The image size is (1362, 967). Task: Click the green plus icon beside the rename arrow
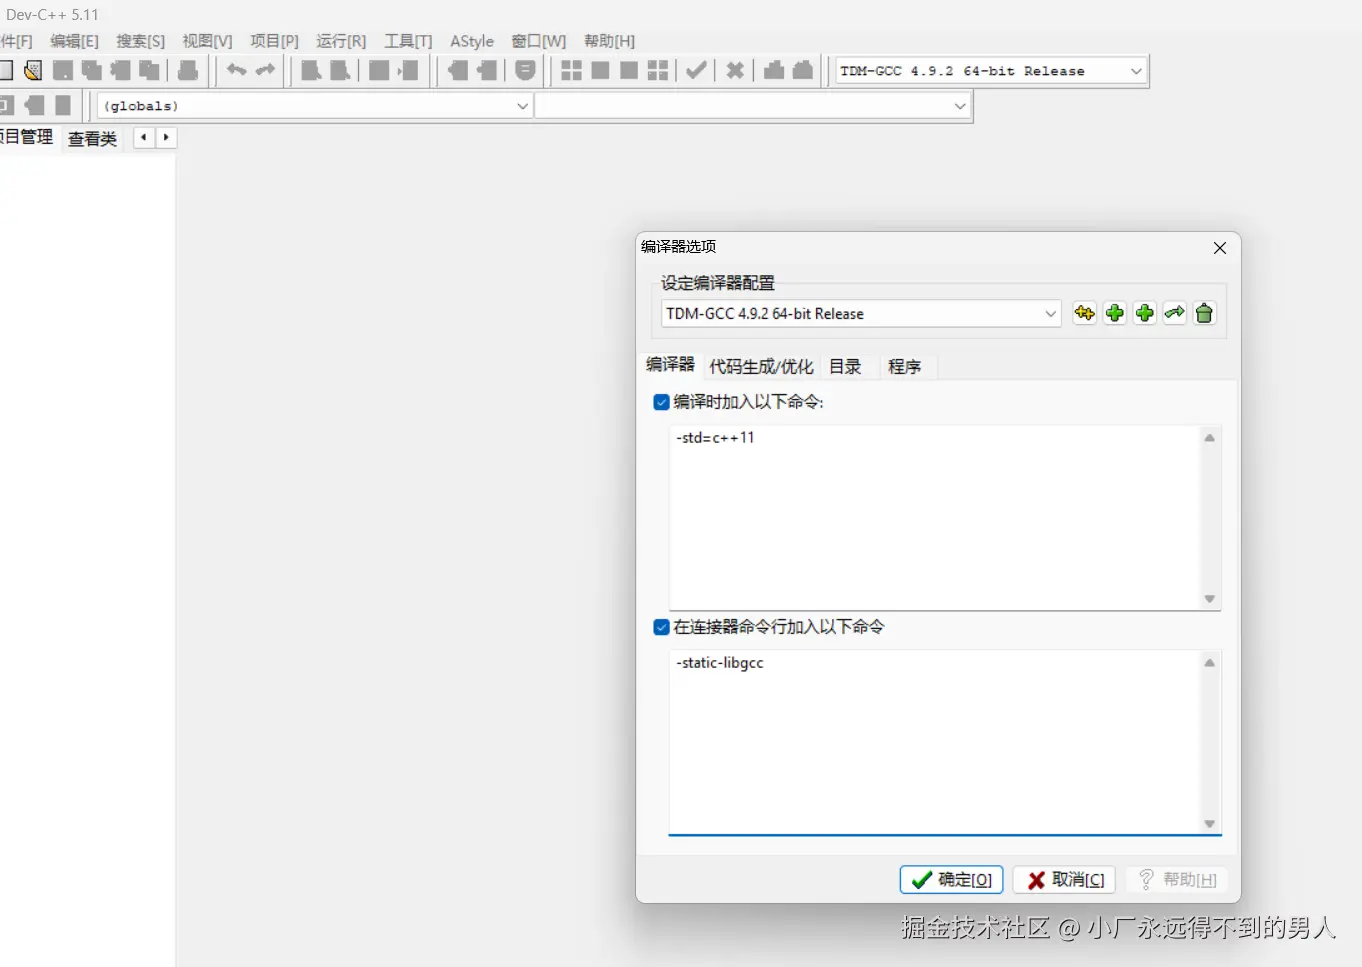click(1144, 314)
